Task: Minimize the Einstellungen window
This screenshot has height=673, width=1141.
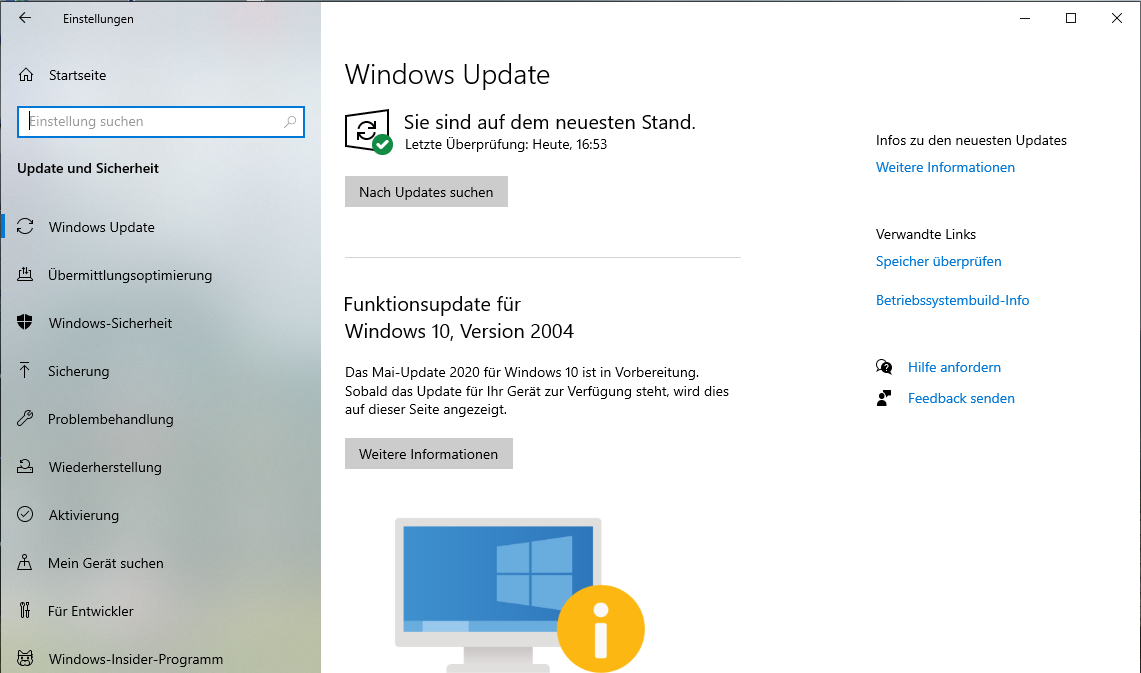Action: click(x=1025, y=18)
